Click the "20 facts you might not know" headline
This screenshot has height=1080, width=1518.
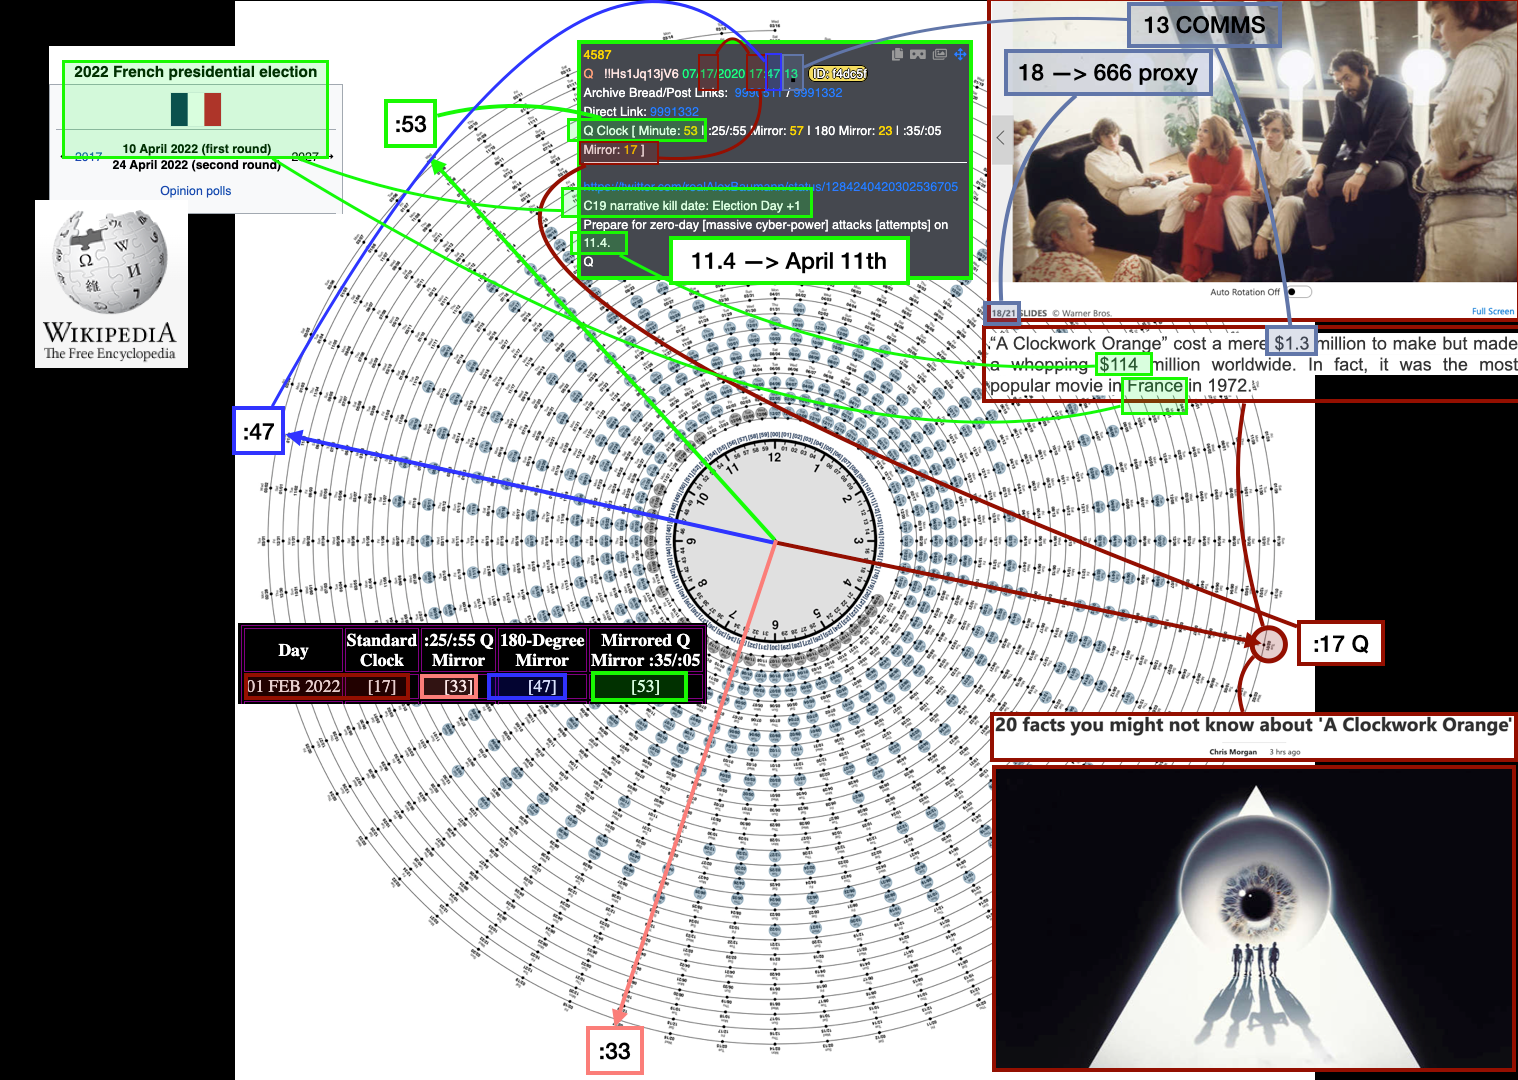coord(1253,725)
